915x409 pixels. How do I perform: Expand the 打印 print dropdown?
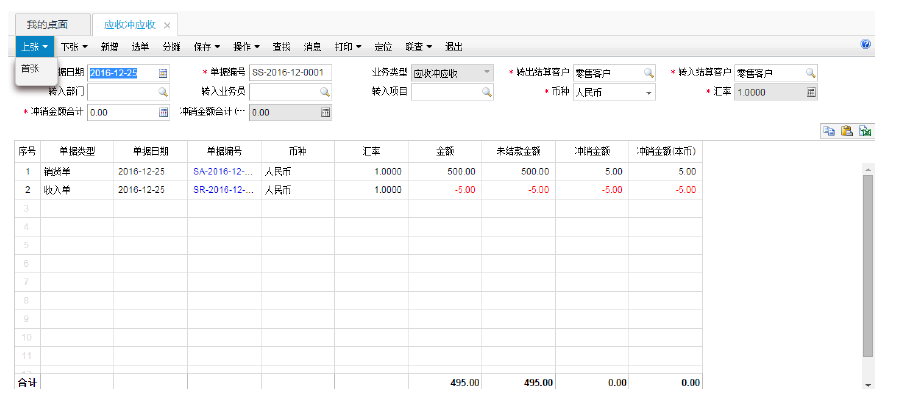click(x=348, y=46)
